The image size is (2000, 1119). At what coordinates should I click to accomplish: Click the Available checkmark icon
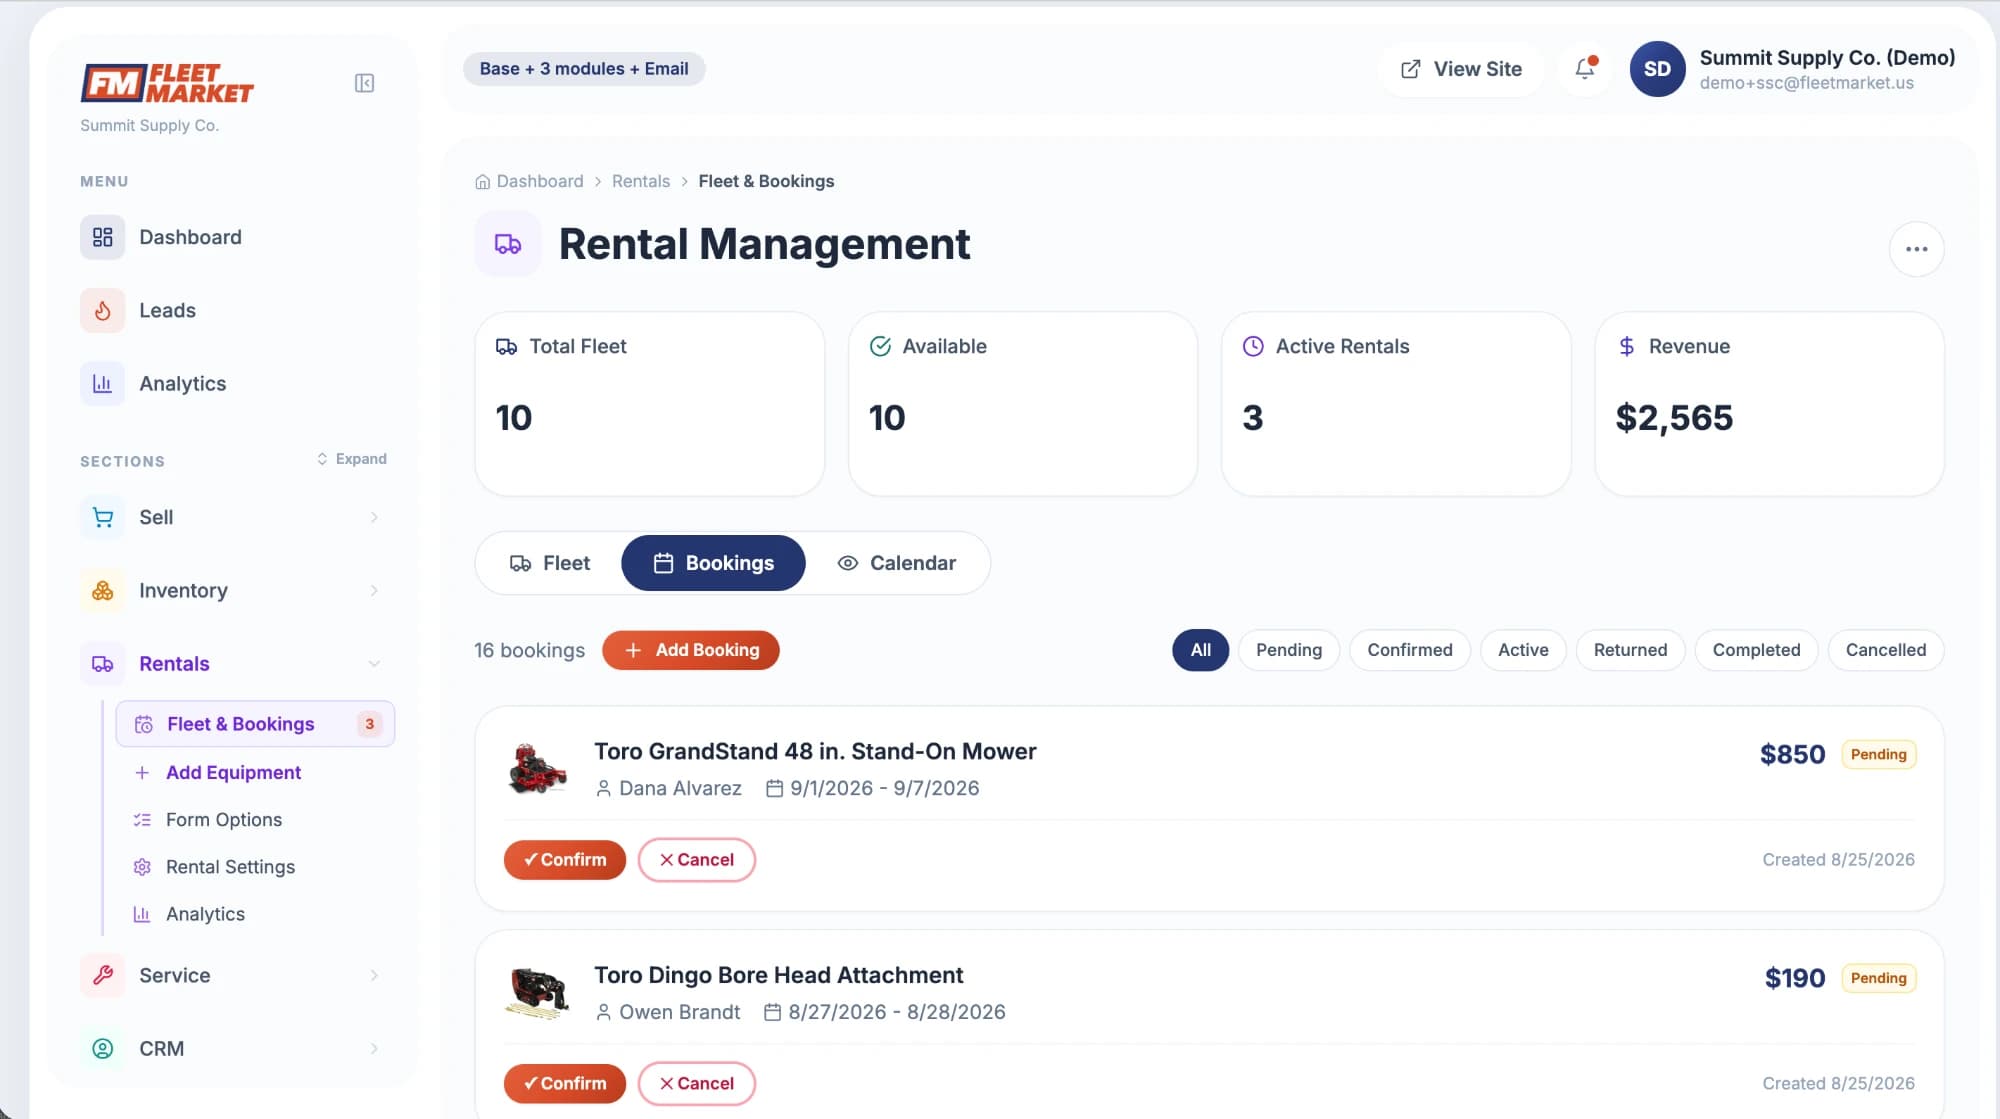pyautogui.click(x=880, y=346)
